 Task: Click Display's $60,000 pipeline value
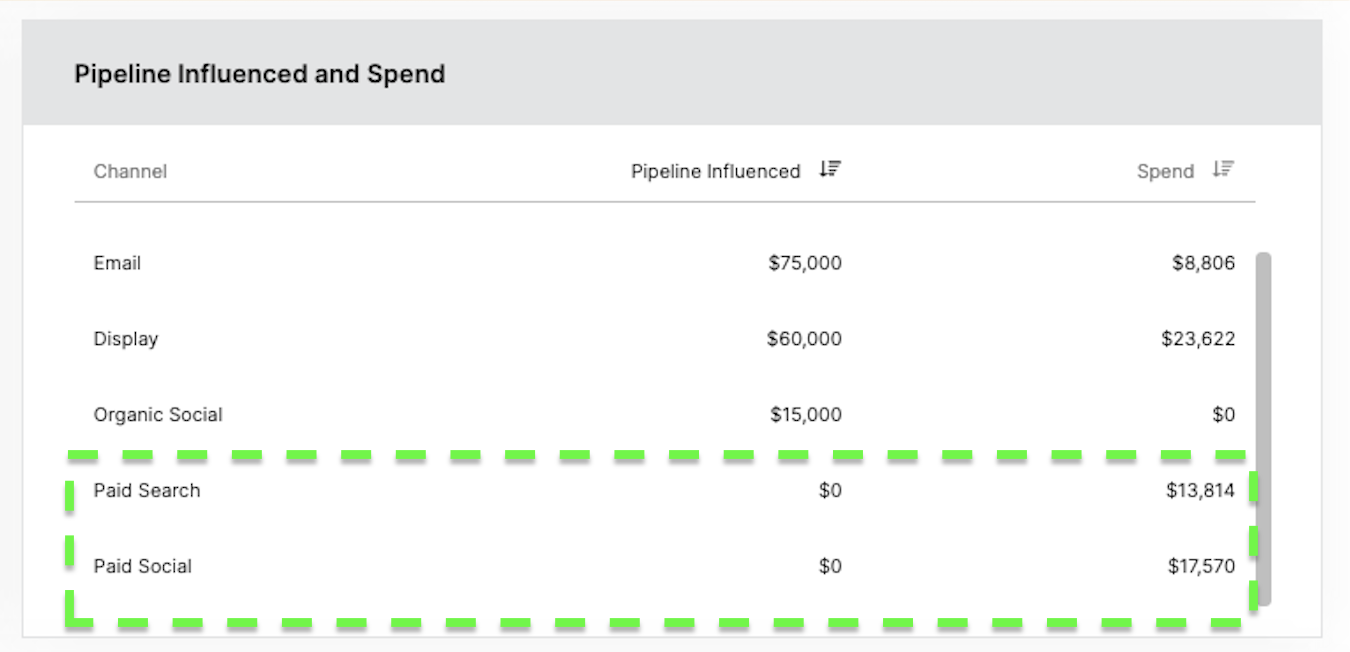(804, 339)
